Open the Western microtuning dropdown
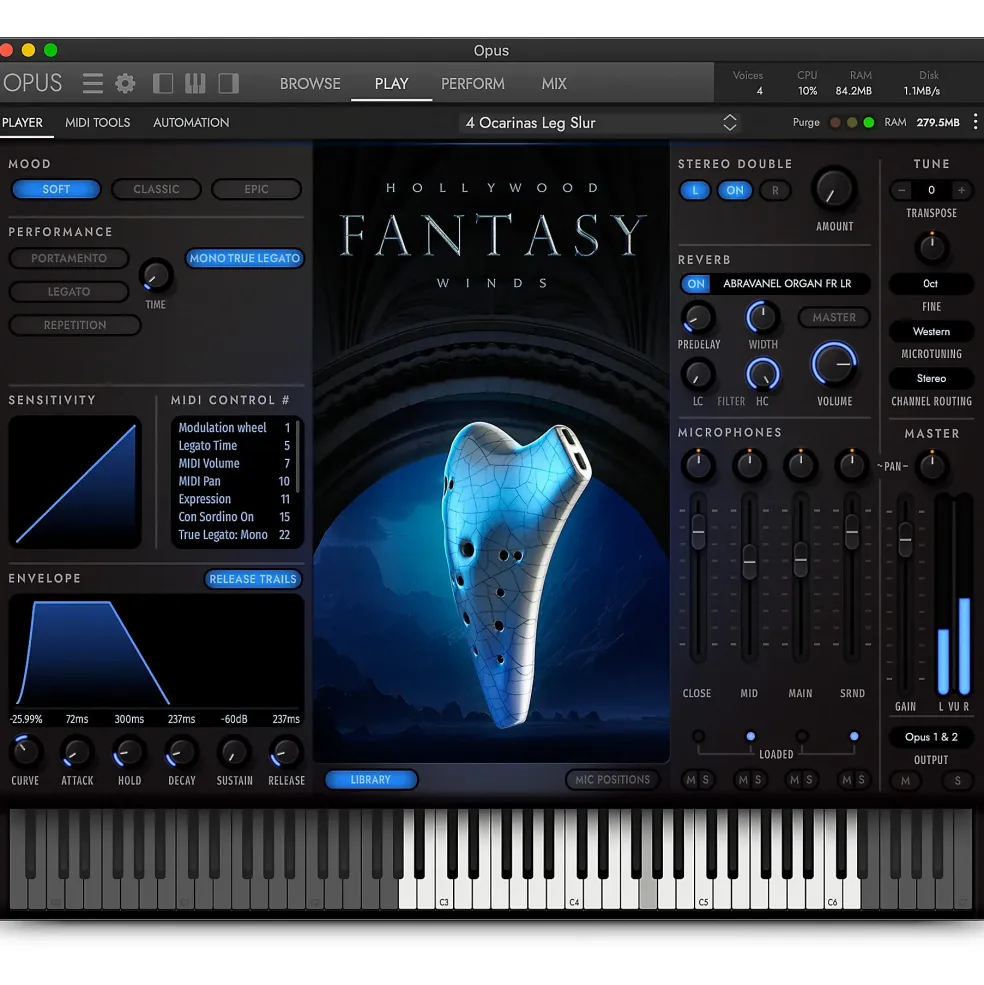Screen dimensions: 984x985 [931, 331]
